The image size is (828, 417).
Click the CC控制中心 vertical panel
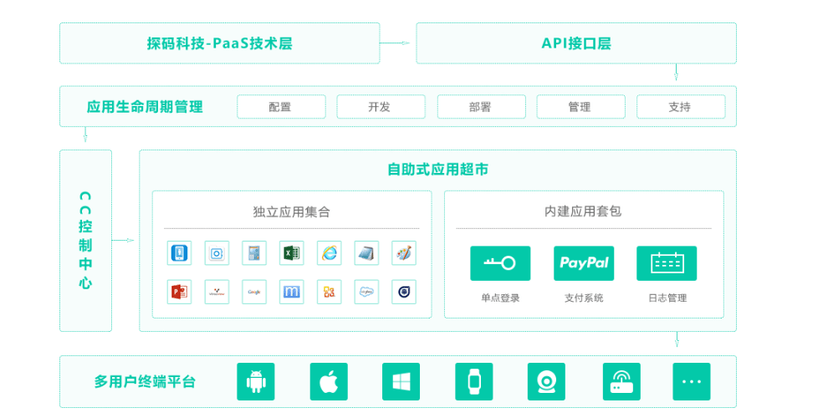coord(86,241)
